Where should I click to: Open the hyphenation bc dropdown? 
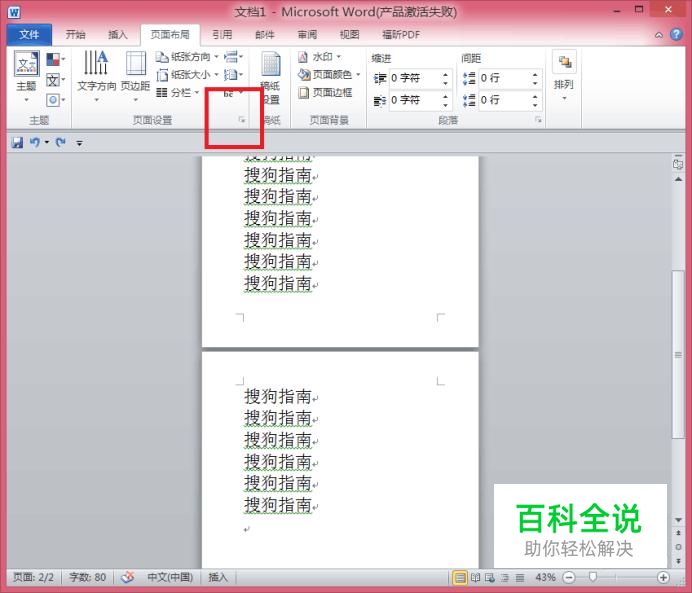tap(233, 93)
